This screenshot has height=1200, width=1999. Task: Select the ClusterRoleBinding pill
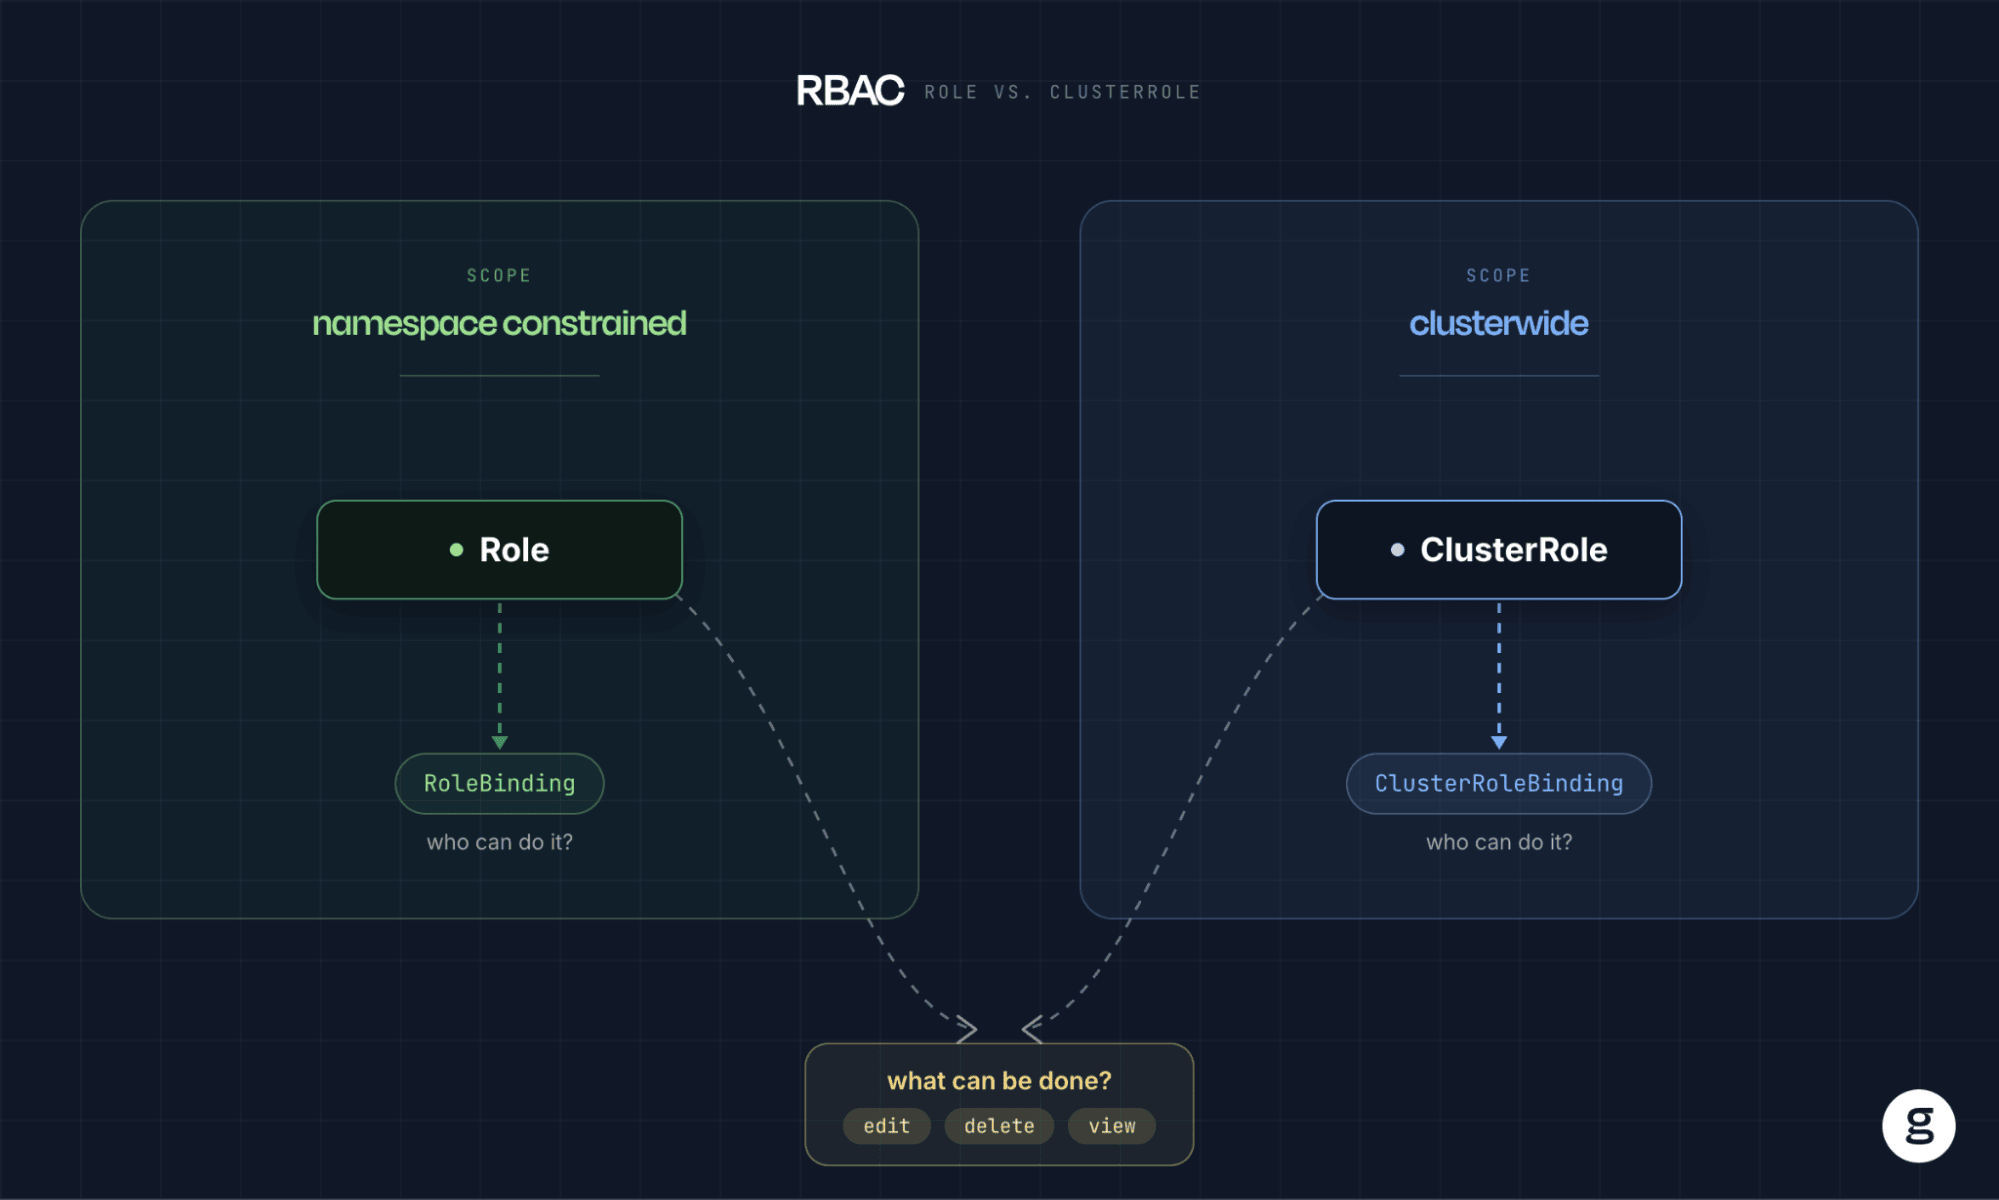tap(1499, 783)
